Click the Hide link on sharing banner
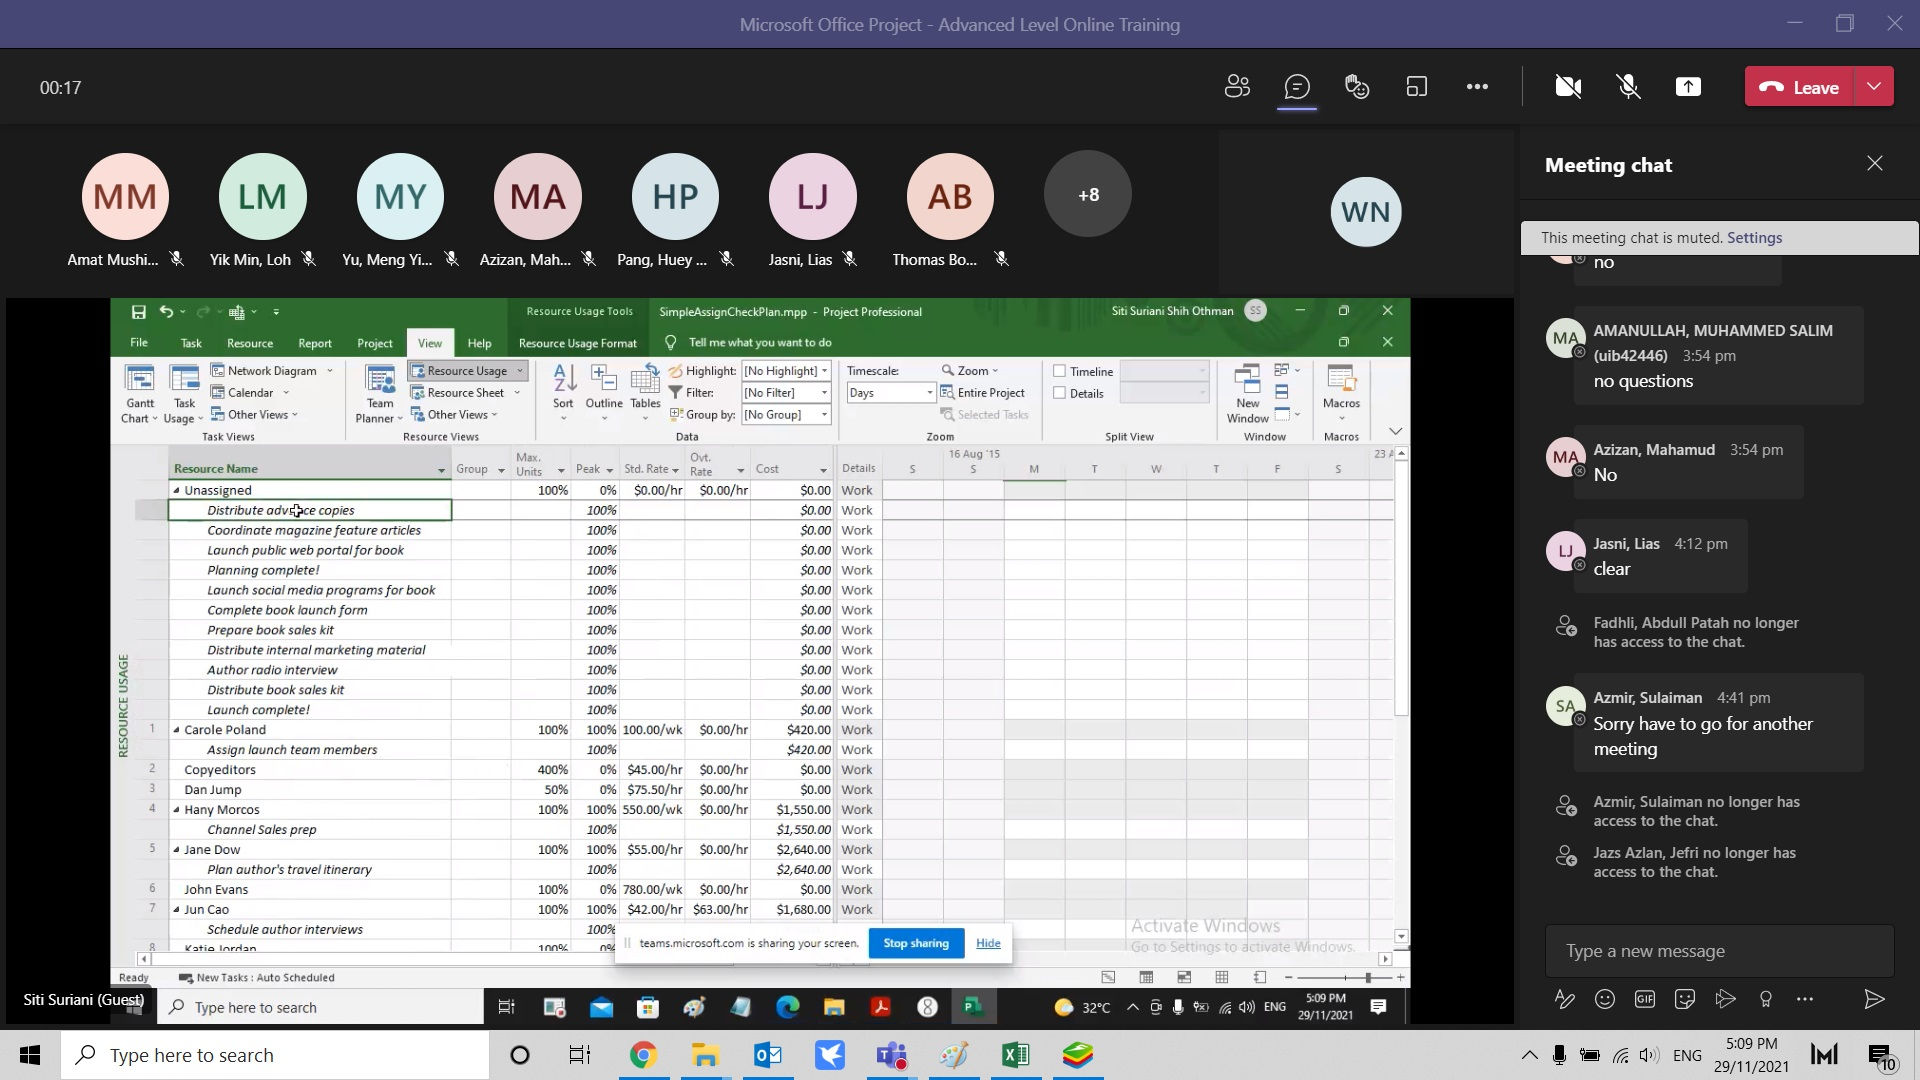This screenshot has height=1080, width=1920. 988,943
